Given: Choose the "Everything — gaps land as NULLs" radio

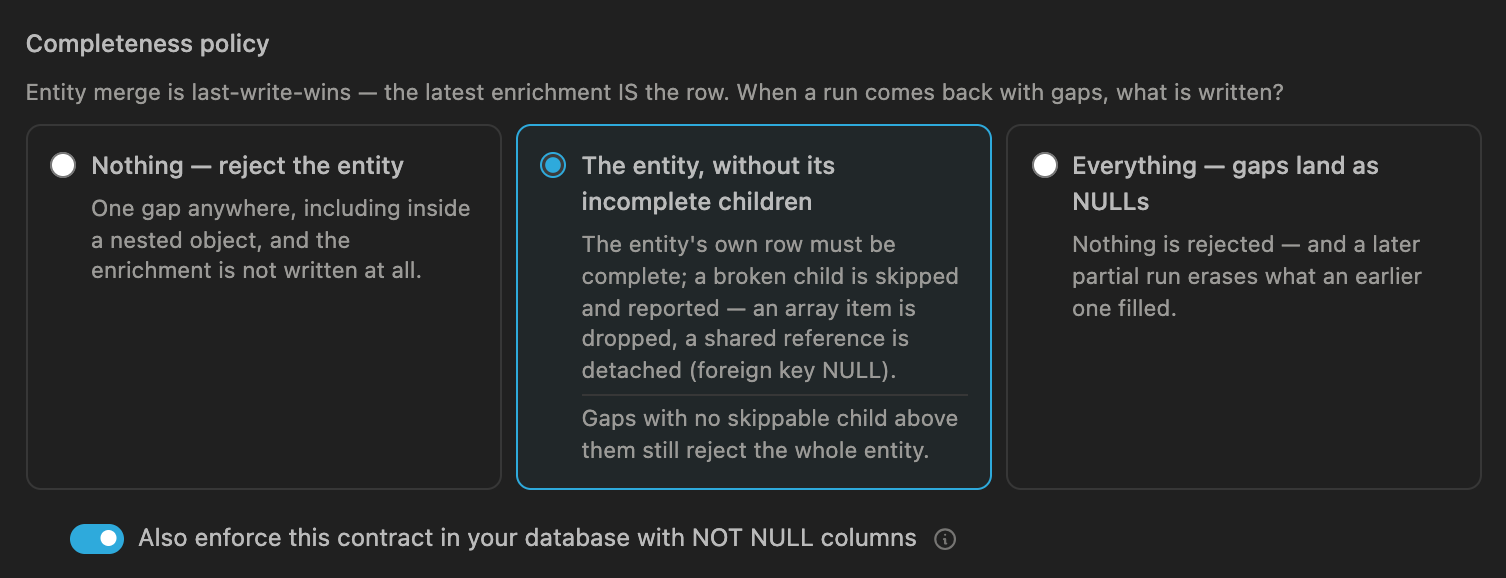Looking at the screenshot, I should tap(1044, 165).
